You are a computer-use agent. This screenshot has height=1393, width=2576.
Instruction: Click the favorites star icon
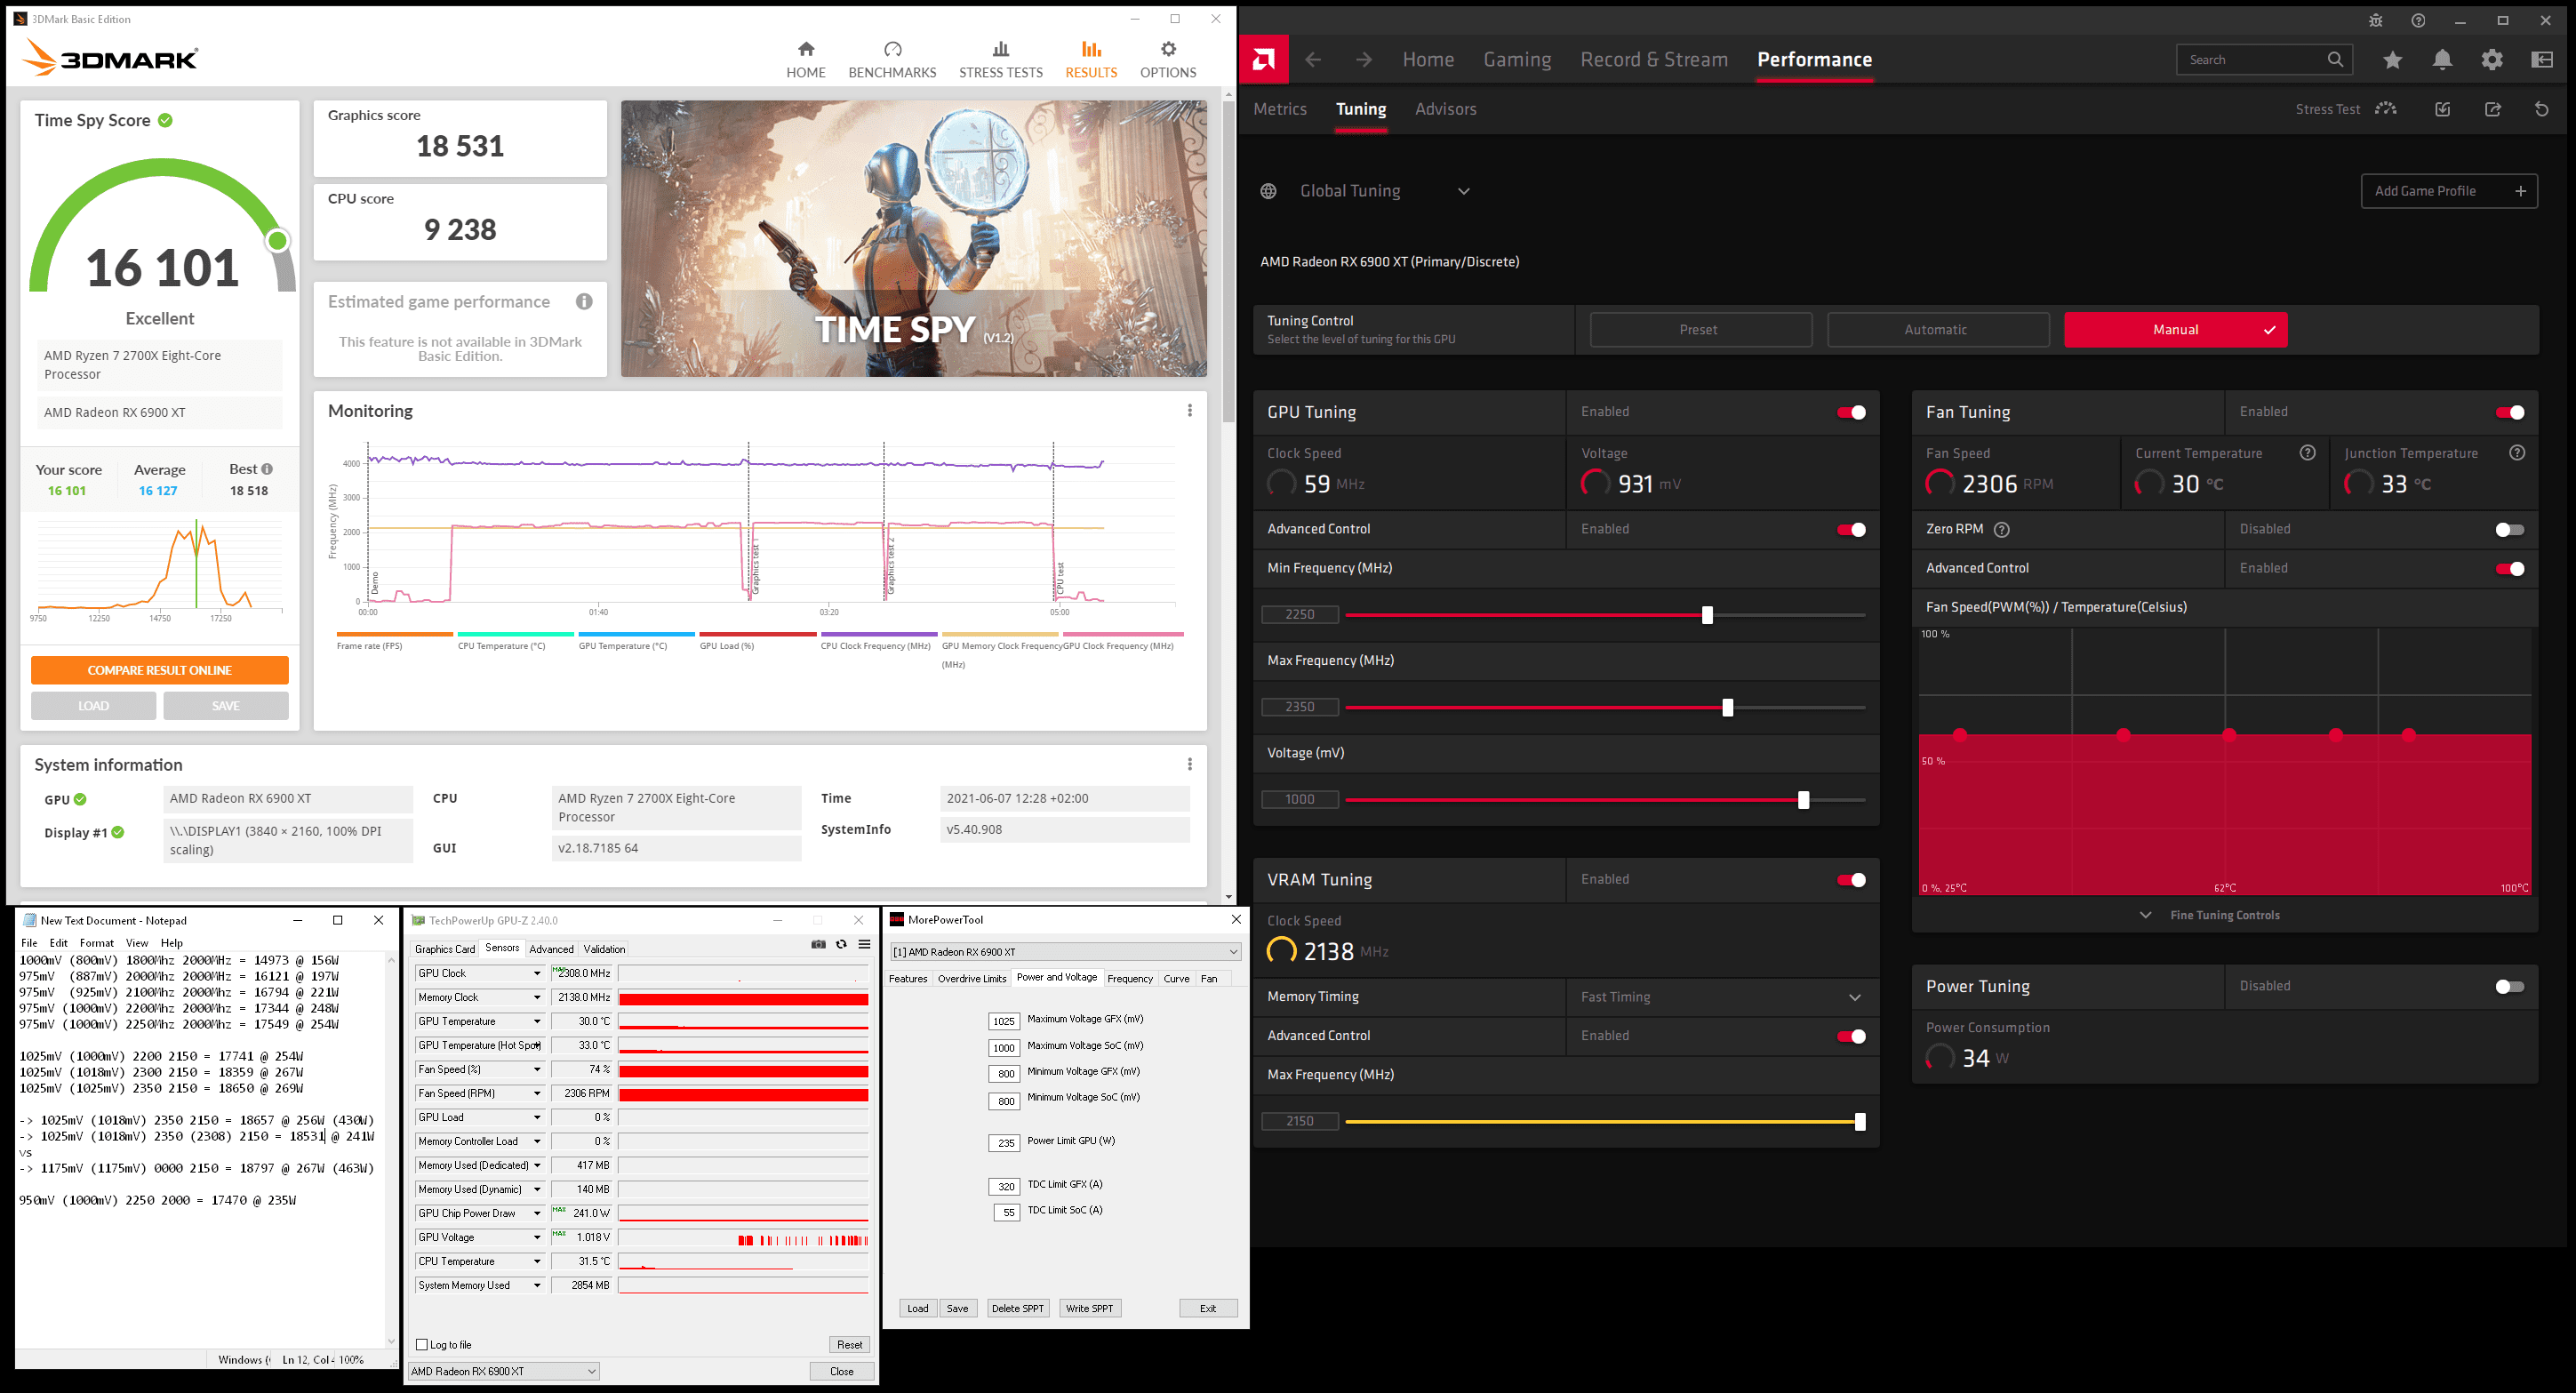pyautogui.click(x=2392, y=60)
